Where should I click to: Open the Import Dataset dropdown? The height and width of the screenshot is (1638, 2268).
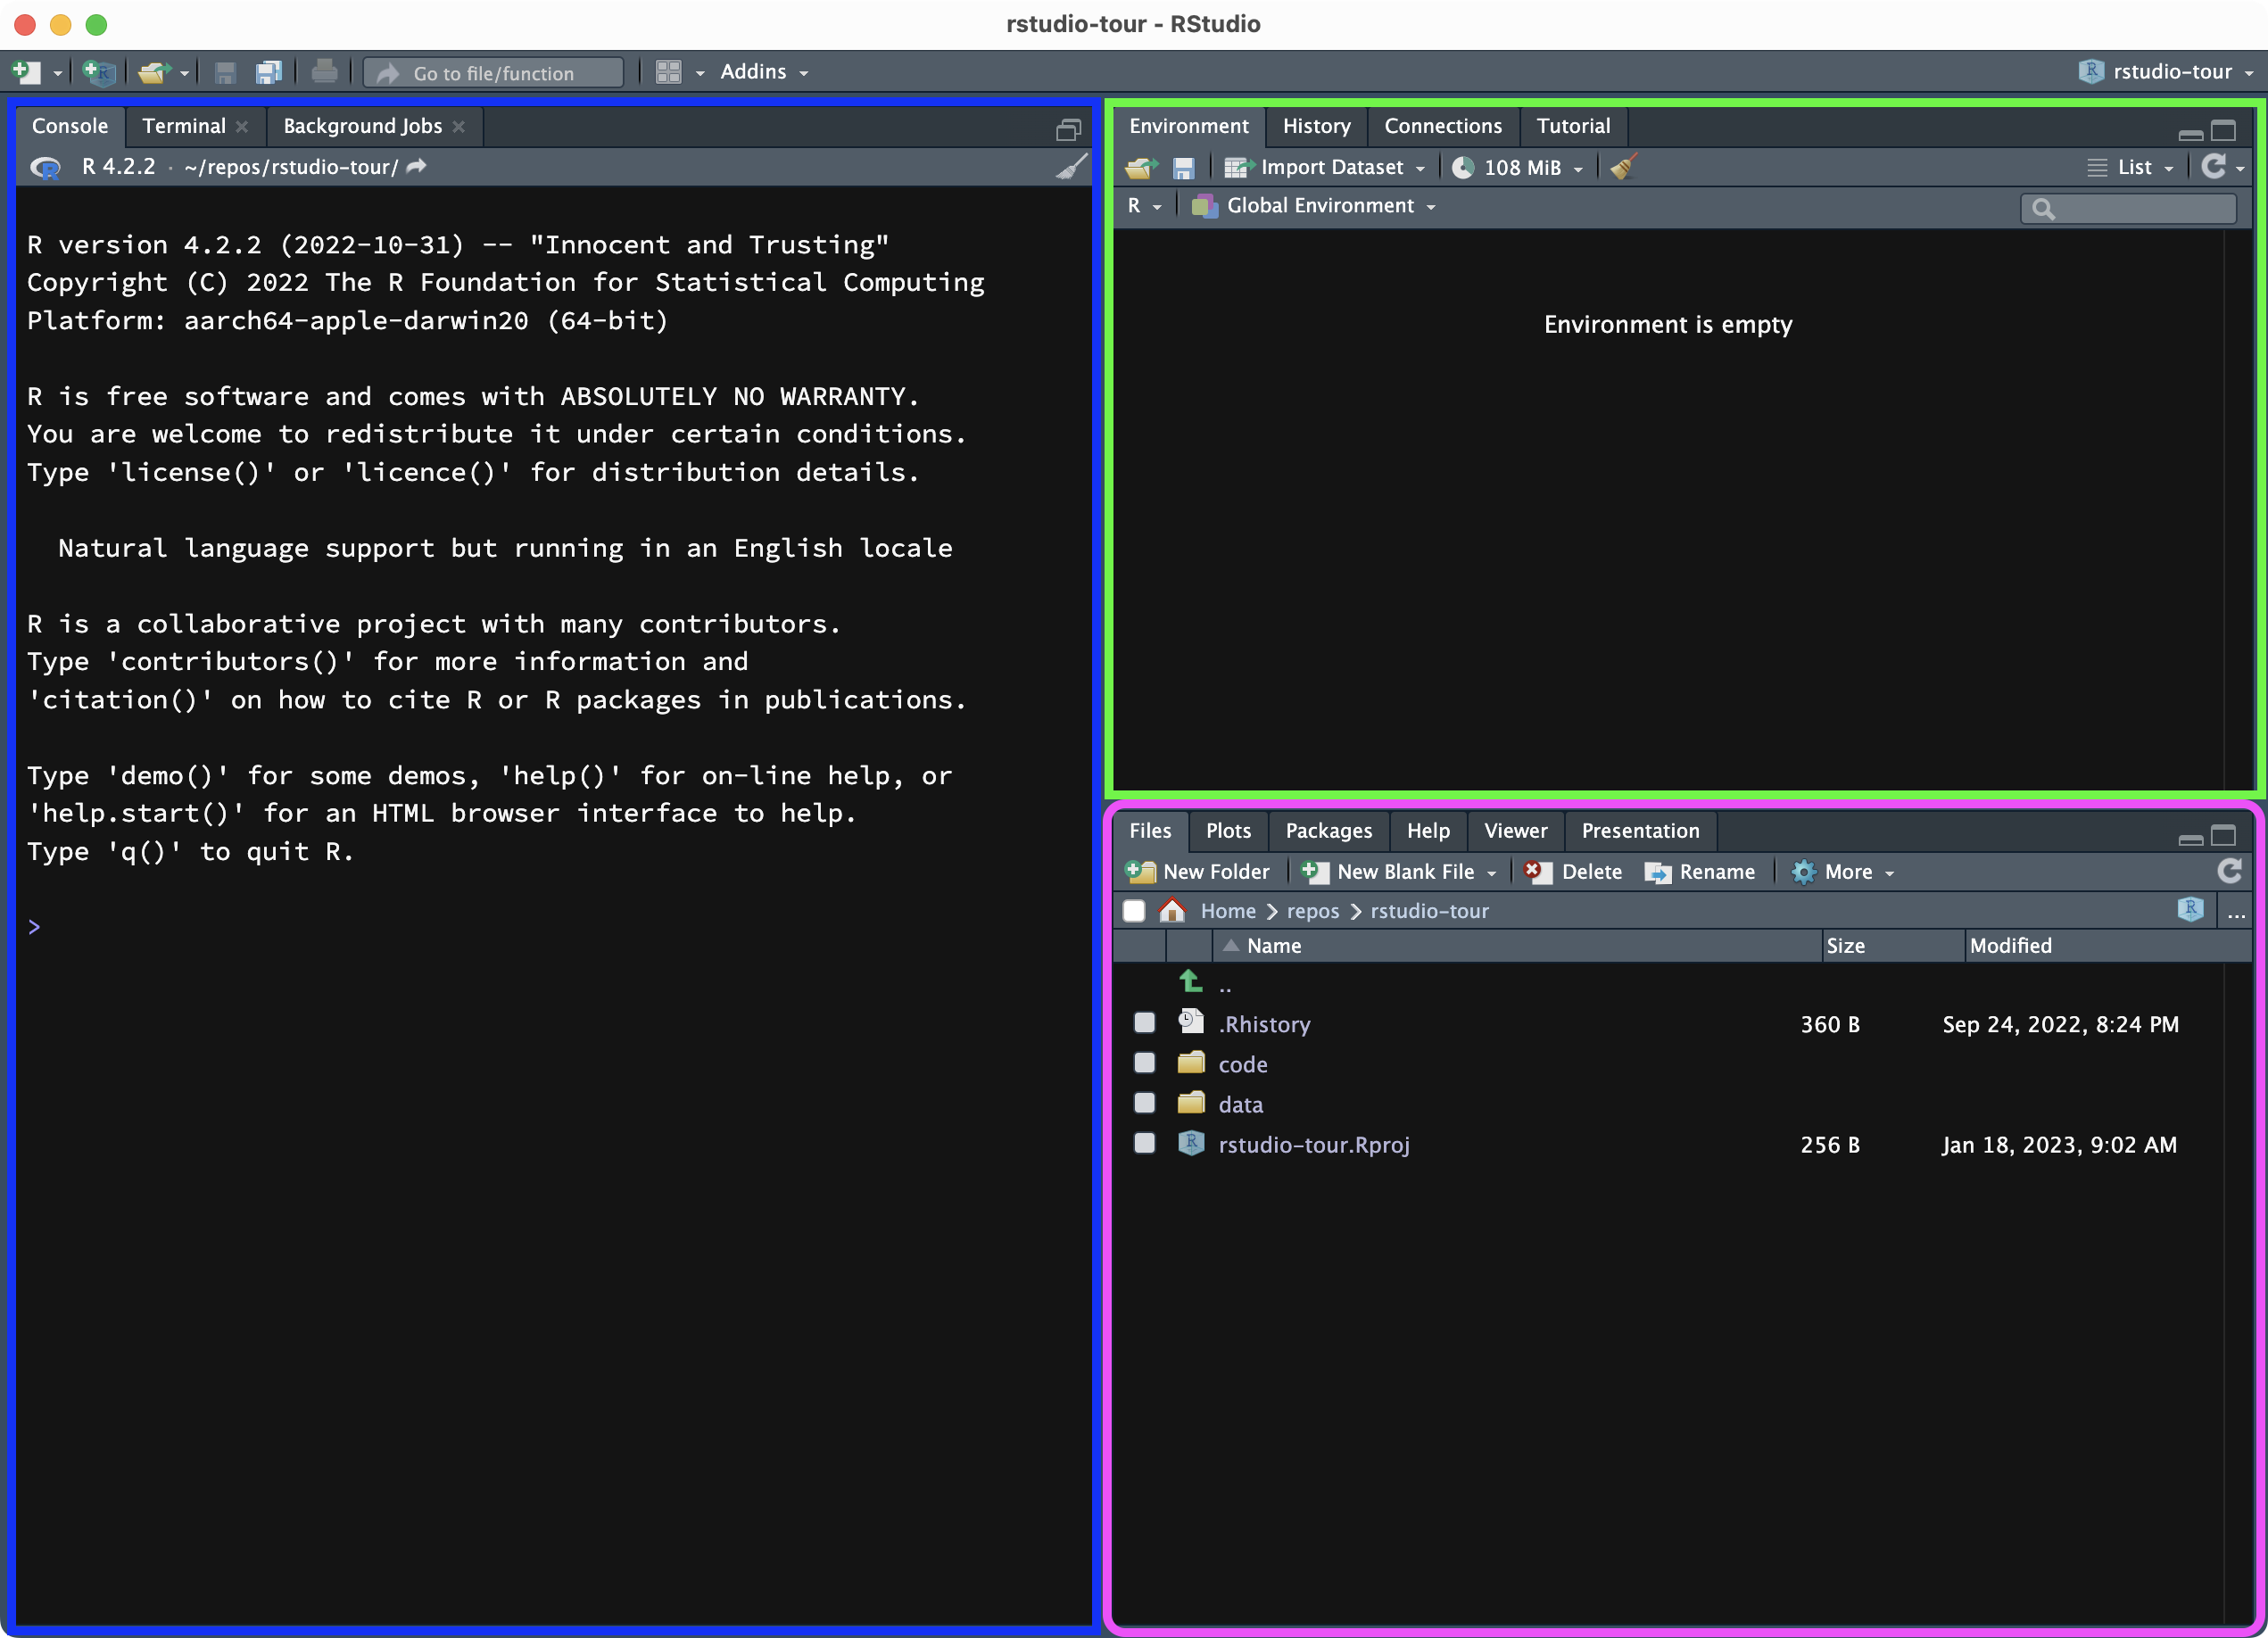point(1324,167)
